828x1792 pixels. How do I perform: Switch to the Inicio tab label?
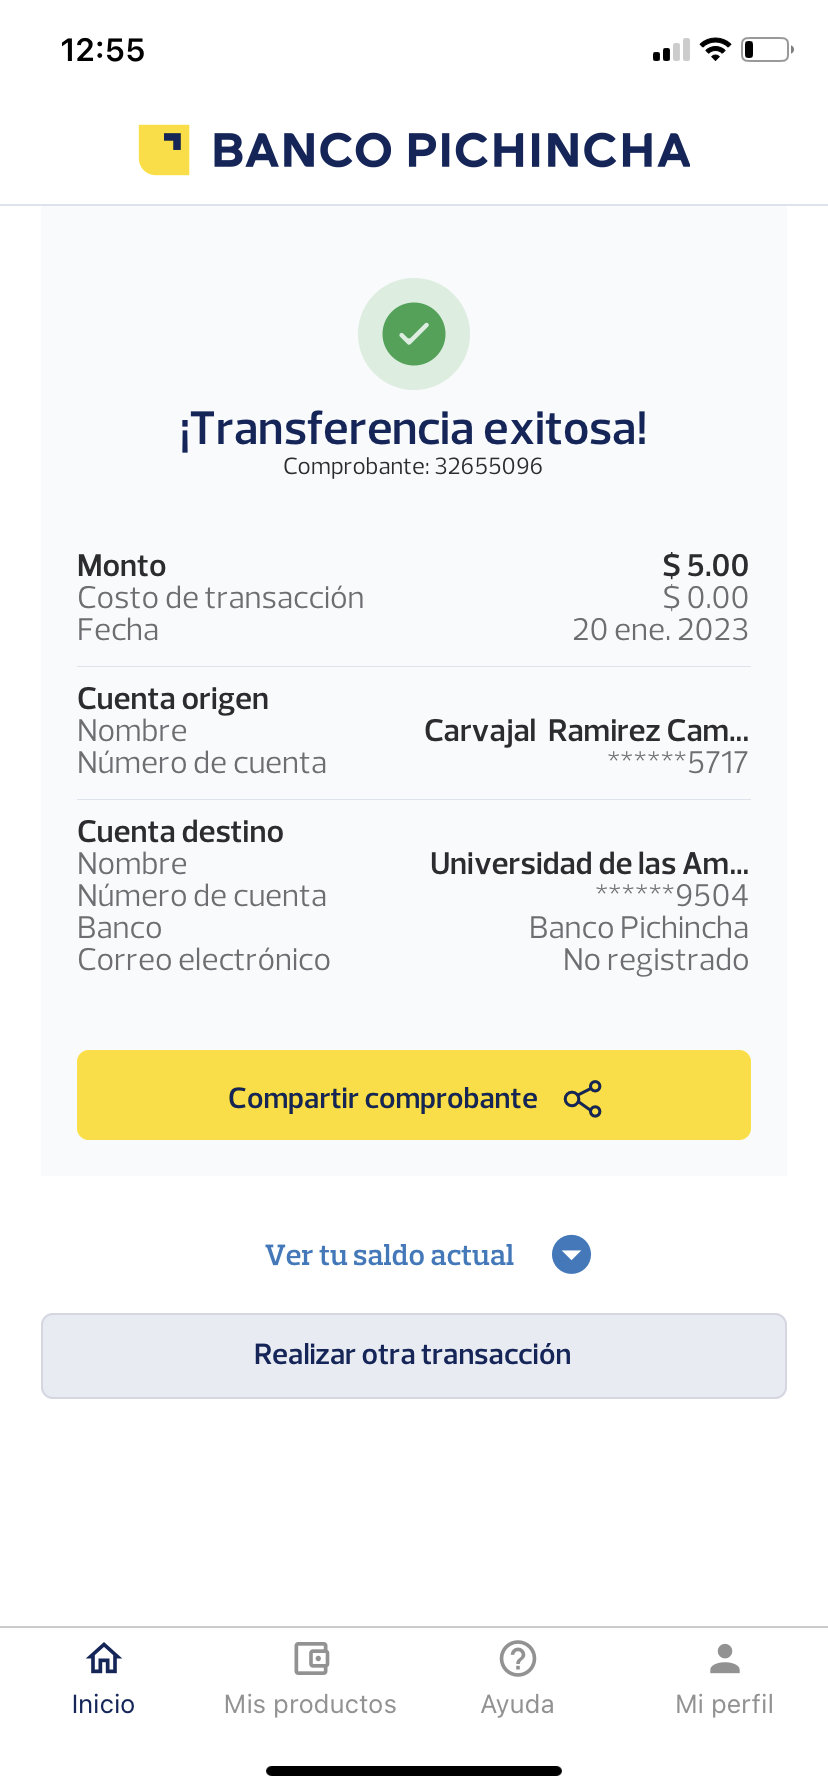pyautogui.click(x=103, y=1704)
